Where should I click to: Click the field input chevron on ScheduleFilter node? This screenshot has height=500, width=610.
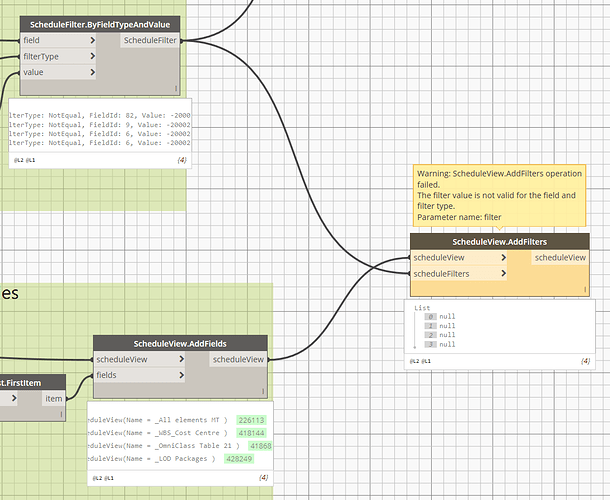coord(93,40)
